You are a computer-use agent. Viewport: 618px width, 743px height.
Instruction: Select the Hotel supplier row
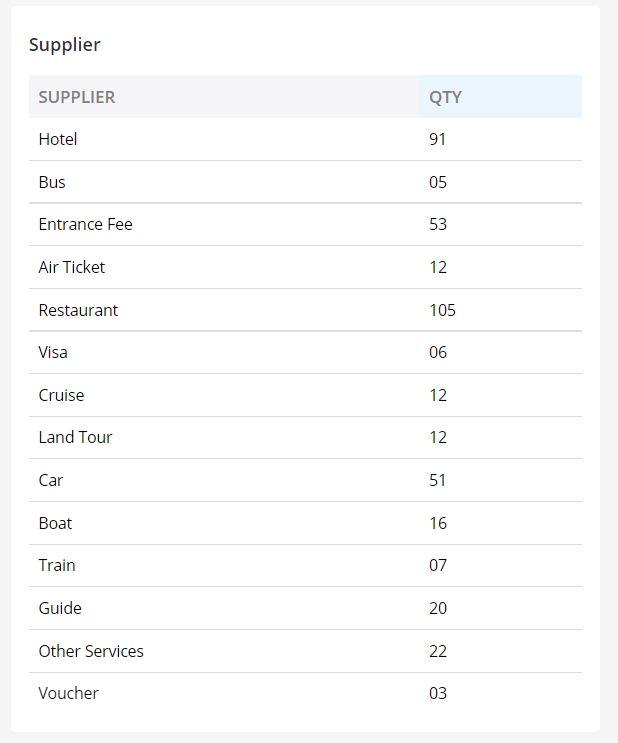(305, 139)
